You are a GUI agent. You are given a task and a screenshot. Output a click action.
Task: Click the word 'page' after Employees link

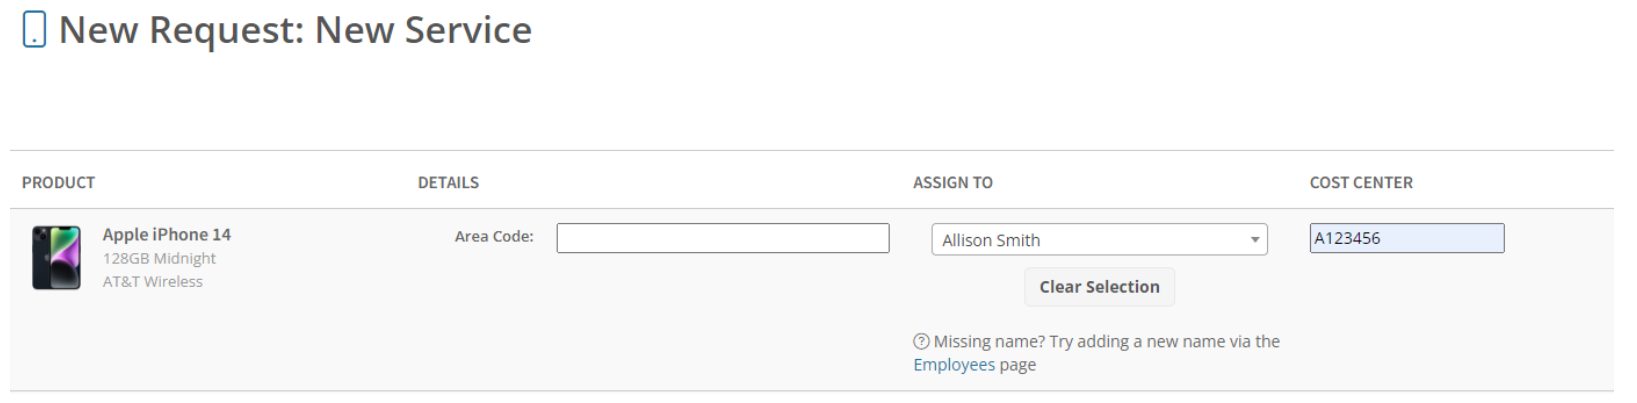point(1017,365)
